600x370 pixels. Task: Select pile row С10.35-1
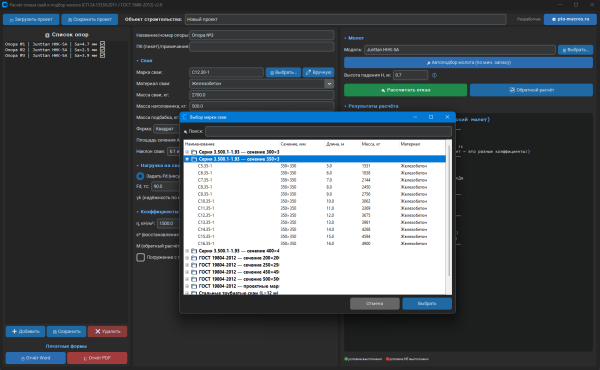coord(315,201)
